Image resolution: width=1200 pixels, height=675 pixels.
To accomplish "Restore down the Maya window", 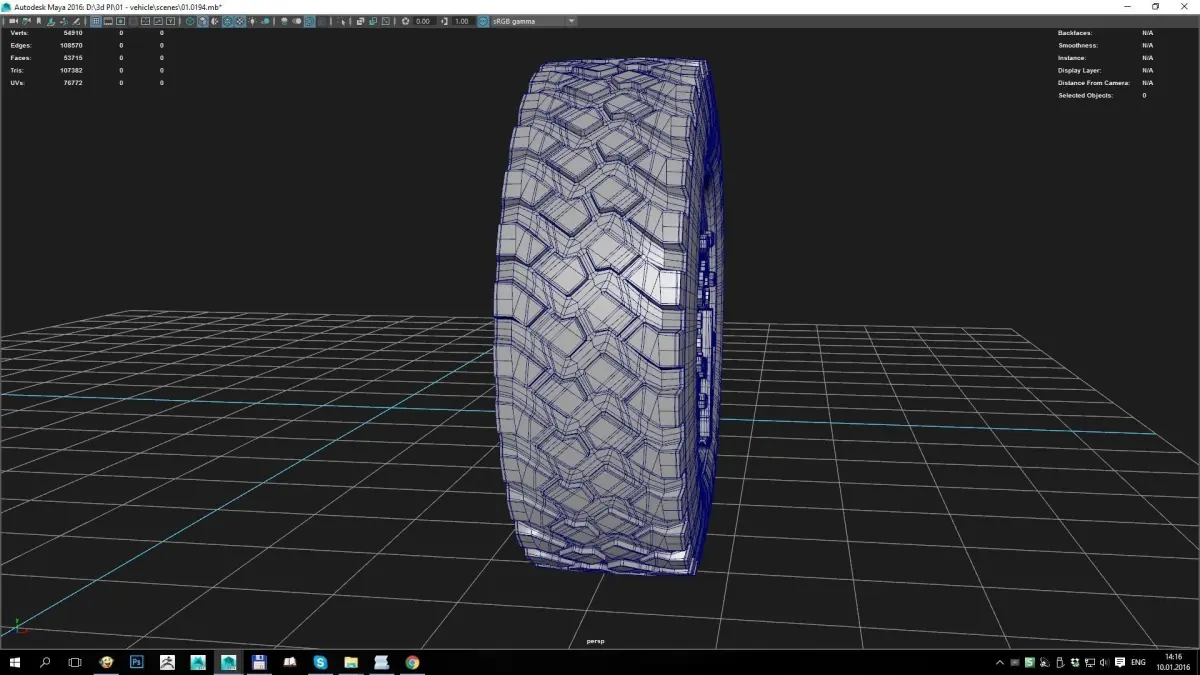I will pos(1155,6).
